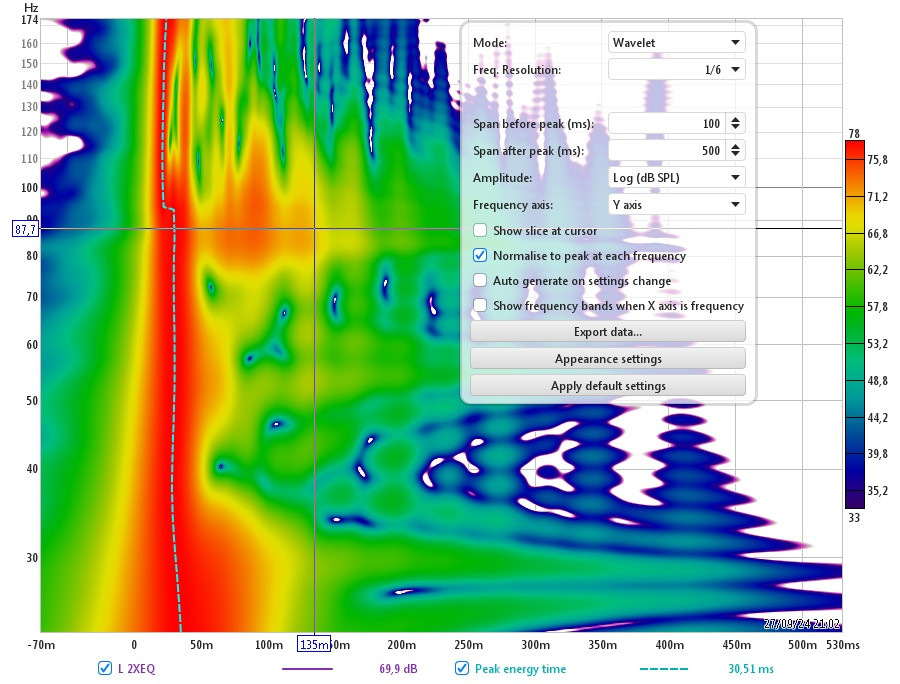Open Appearance settings

[x=608, y=359]
